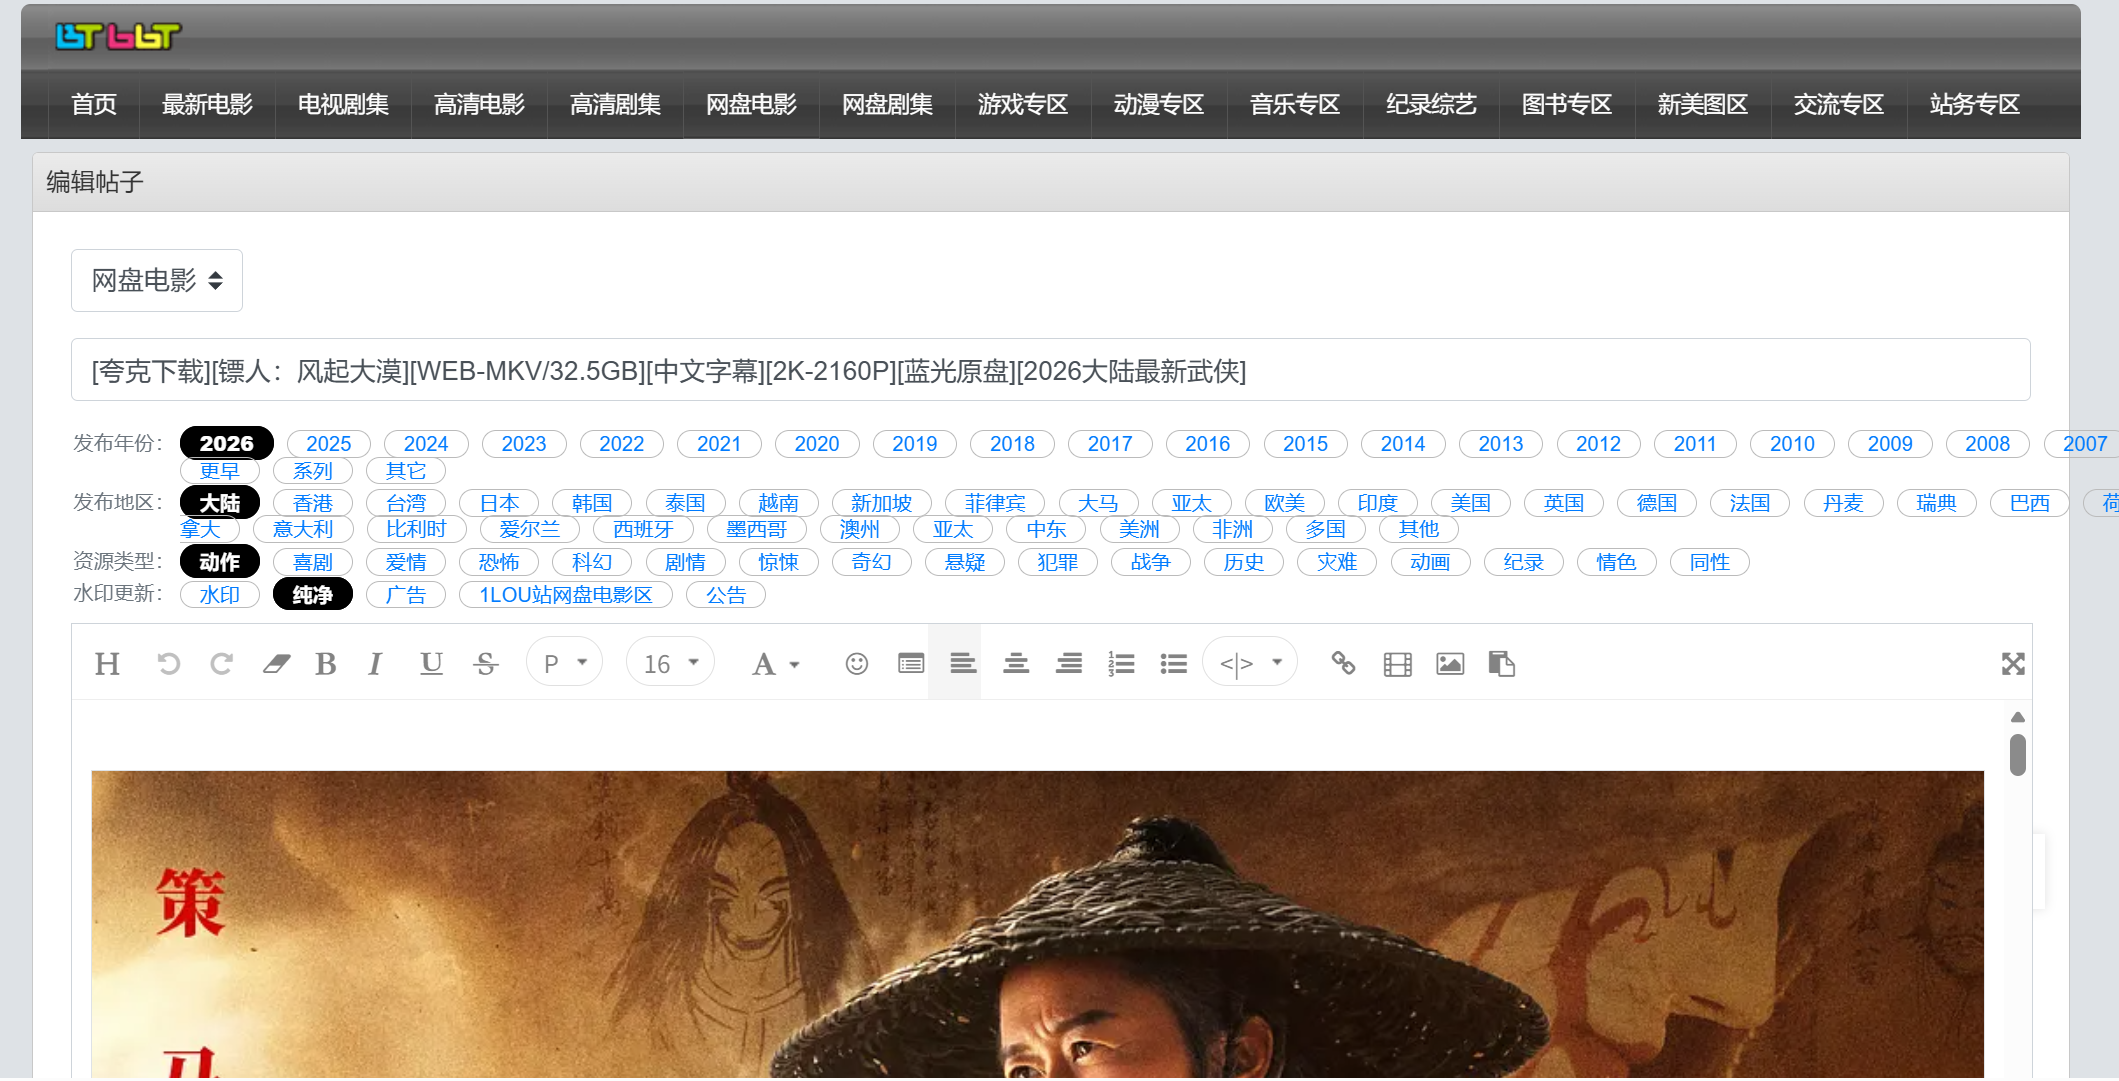Click the heading H icon in editor toolbar
This screenshot has height=1081, width=2119.
pos(107,664)
